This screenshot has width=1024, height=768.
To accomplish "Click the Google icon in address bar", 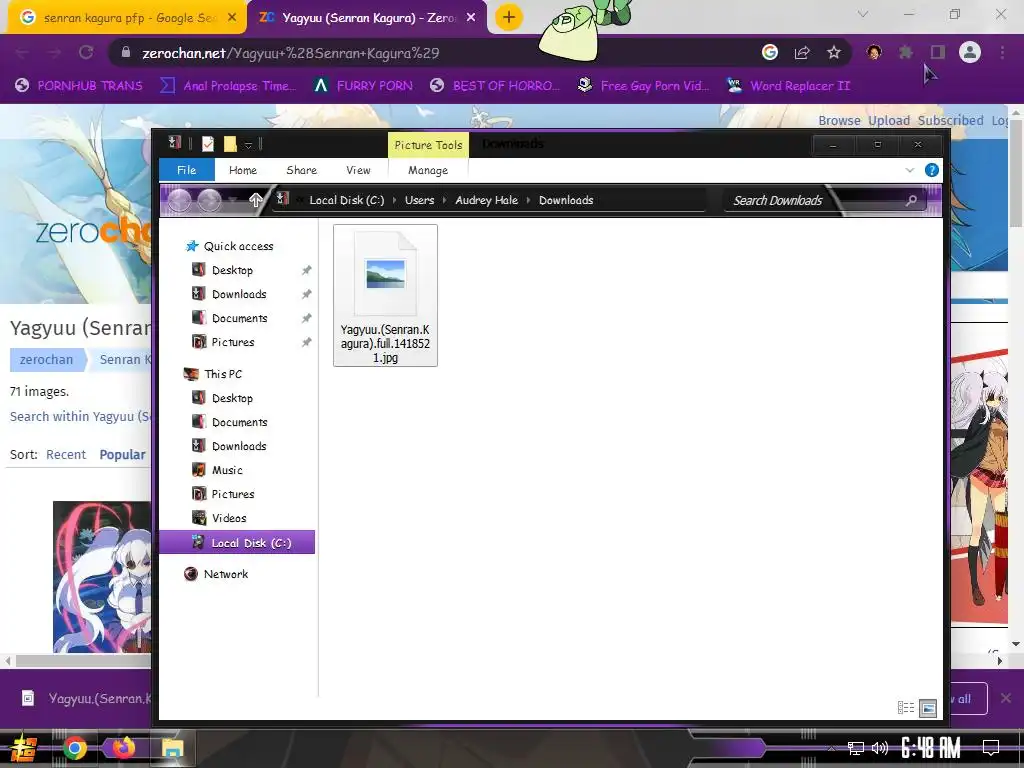I will coord(770,52).
